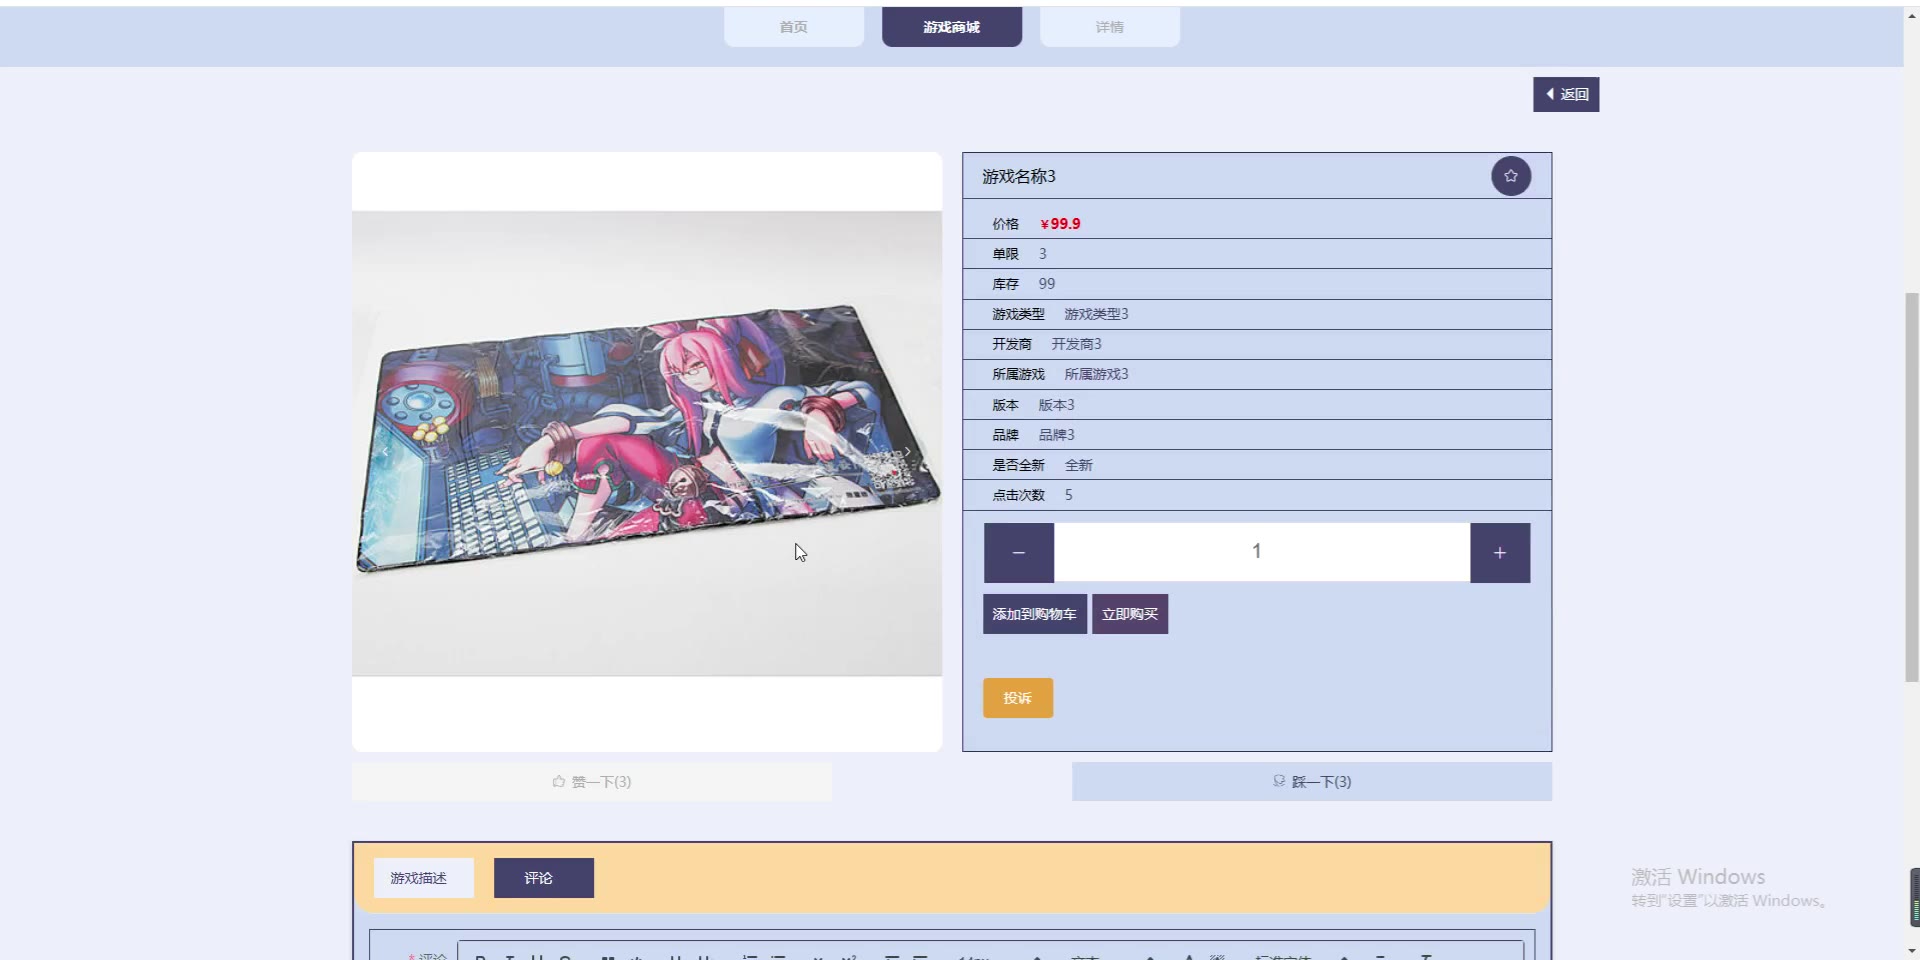This screenshot has height=960, width=1920.
Task: Click the page vertical scrollbar thumb
Action: [x=1912, y=487]
